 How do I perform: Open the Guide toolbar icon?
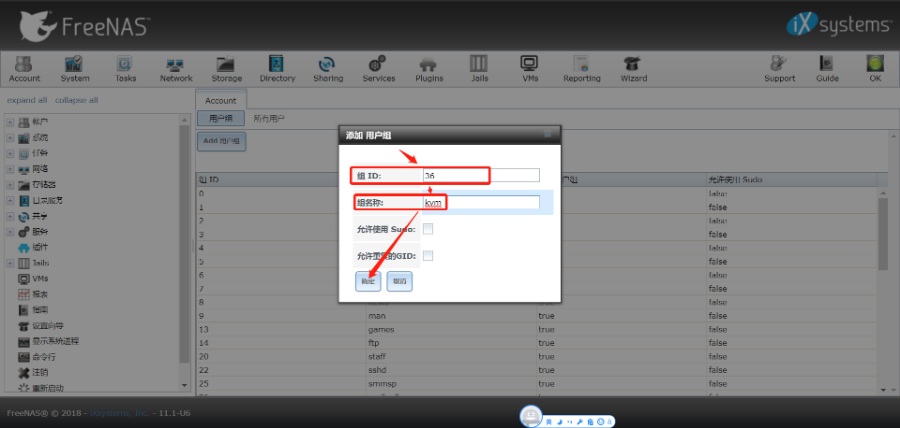(827, 69)
